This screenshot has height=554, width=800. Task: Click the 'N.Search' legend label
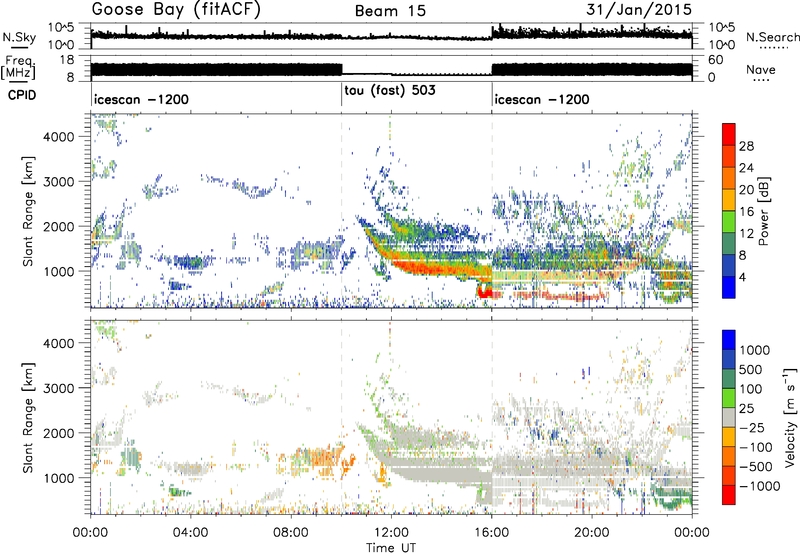coord(772,37)
